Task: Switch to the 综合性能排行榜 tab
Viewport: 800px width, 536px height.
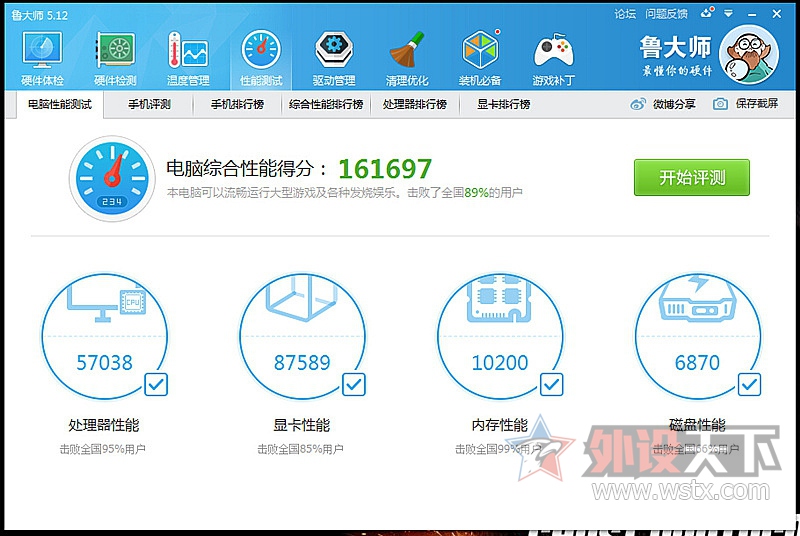Action: (326, 105)
